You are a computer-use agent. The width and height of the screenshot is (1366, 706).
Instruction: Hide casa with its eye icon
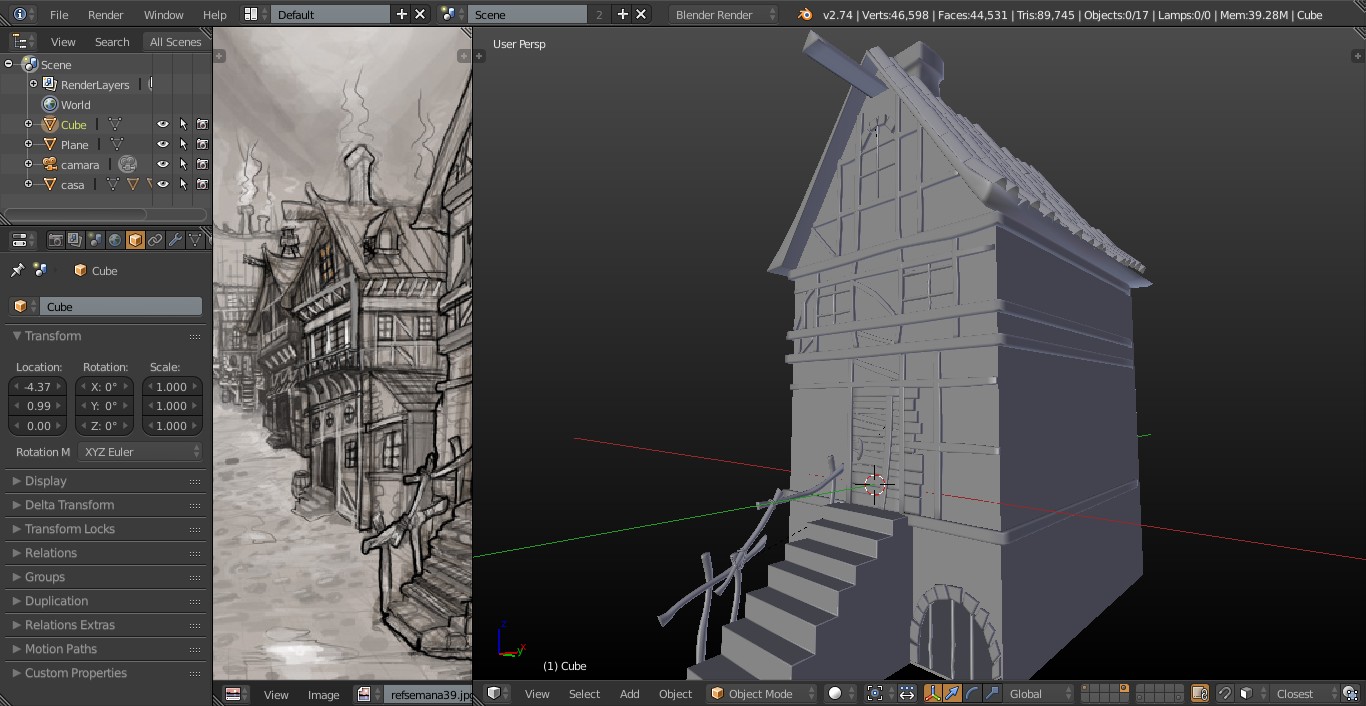163,184
